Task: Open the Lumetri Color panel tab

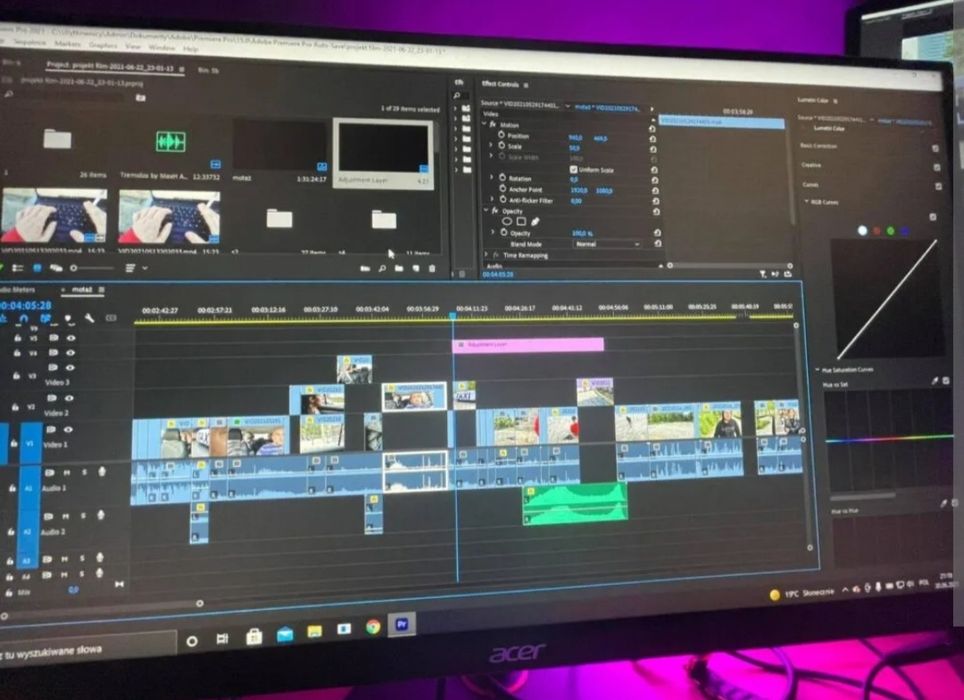Action: pos(813,100)
